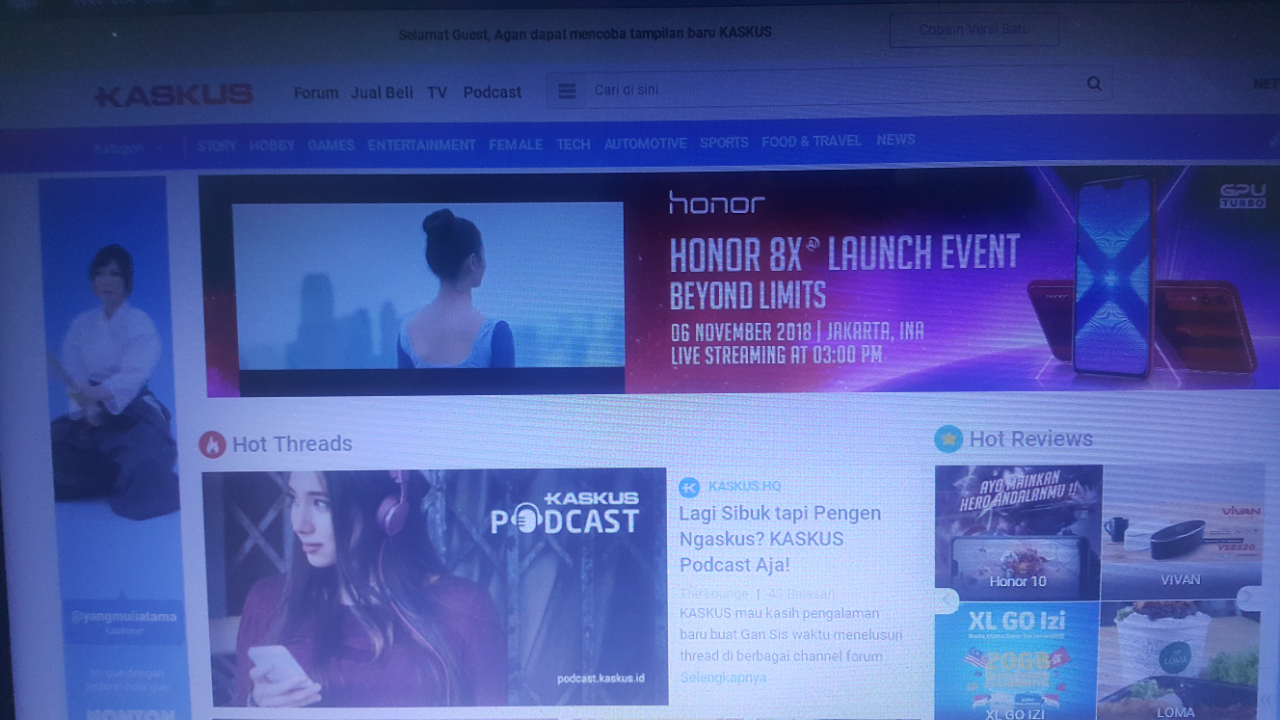Open the KASKUS.HQ profile link
The height and width of the screenshot is (720, 1280).
[x=744, y=487]
